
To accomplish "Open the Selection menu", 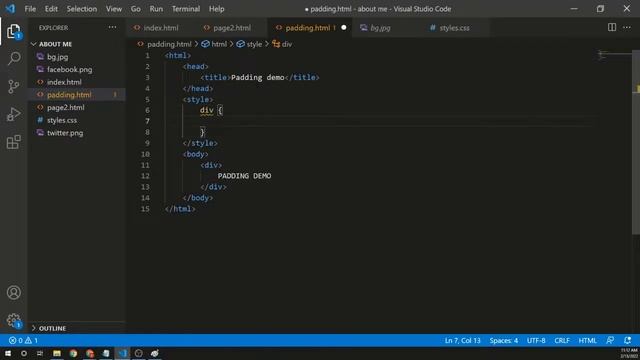I will pyautogui.click(x=82, y=9).
